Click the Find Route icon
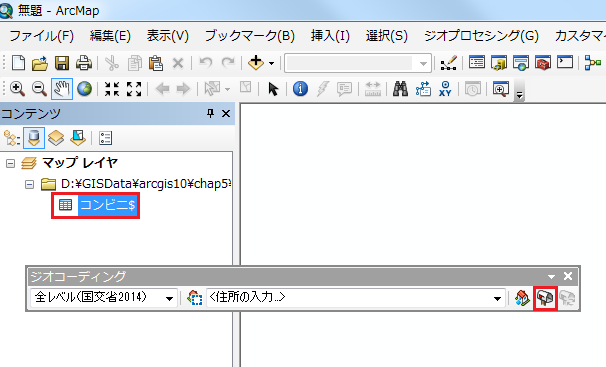Screen dimensions: 606x367 pyautogui.click(x=423, y=89)
